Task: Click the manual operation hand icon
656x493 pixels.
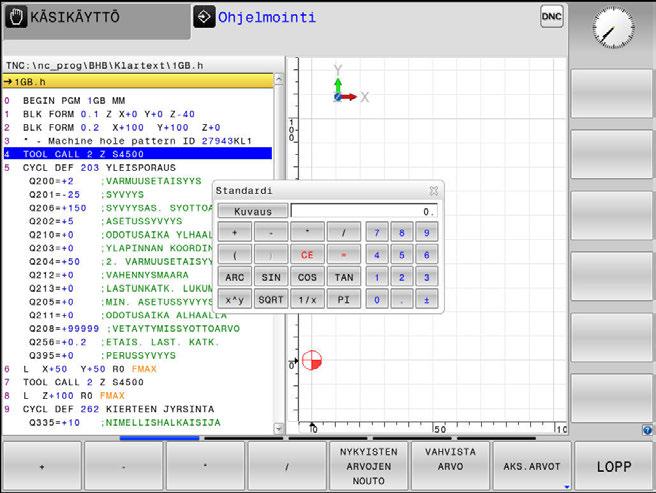Action: [x=16, y=17]
